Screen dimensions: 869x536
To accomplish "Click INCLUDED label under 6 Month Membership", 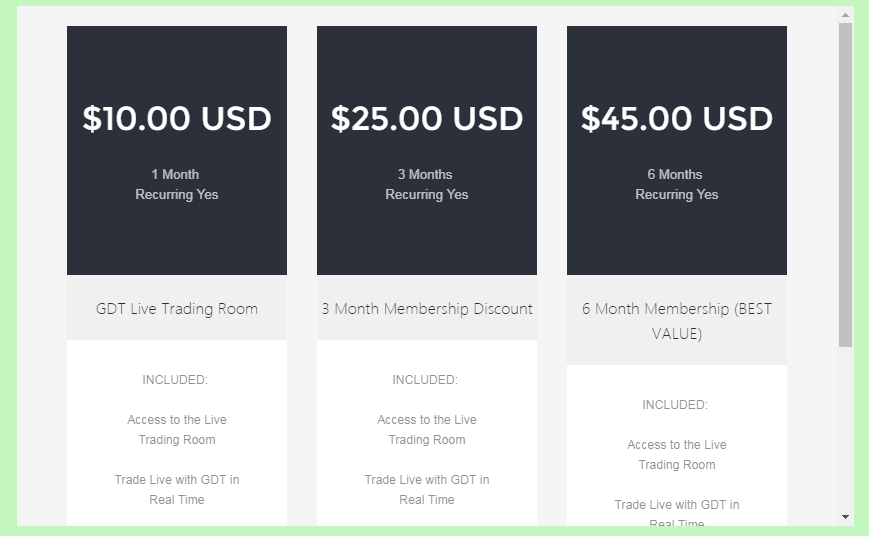I will click(x=675, y=405).
